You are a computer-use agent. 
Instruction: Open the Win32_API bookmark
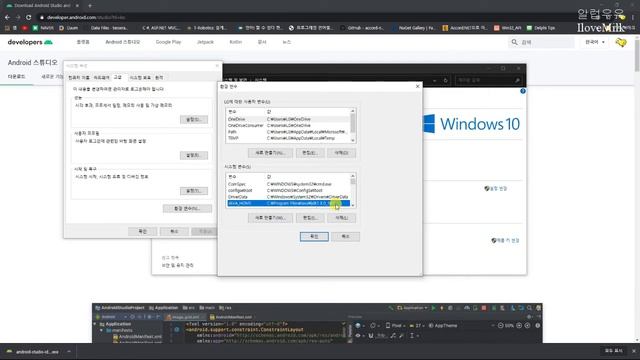[x=508, y=28]
